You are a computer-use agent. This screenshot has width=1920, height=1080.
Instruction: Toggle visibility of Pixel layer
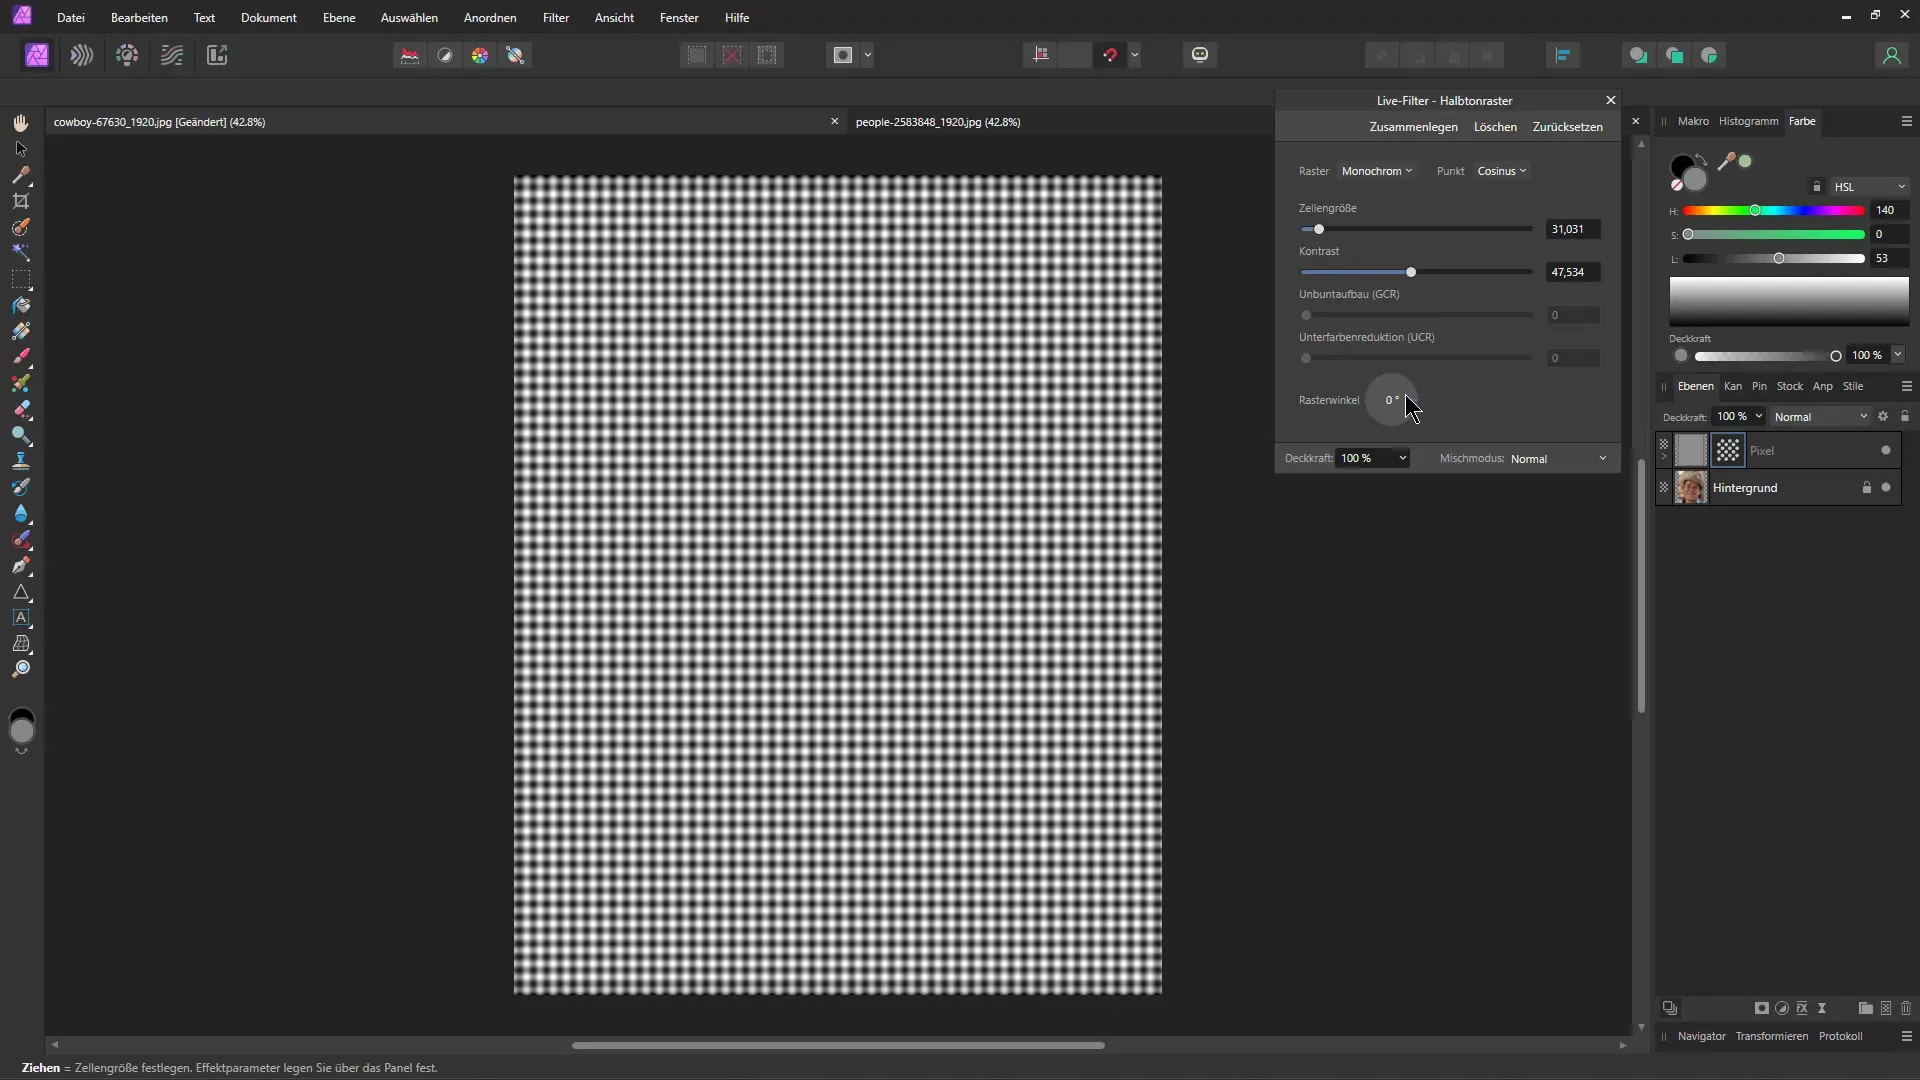(1888, 450)
